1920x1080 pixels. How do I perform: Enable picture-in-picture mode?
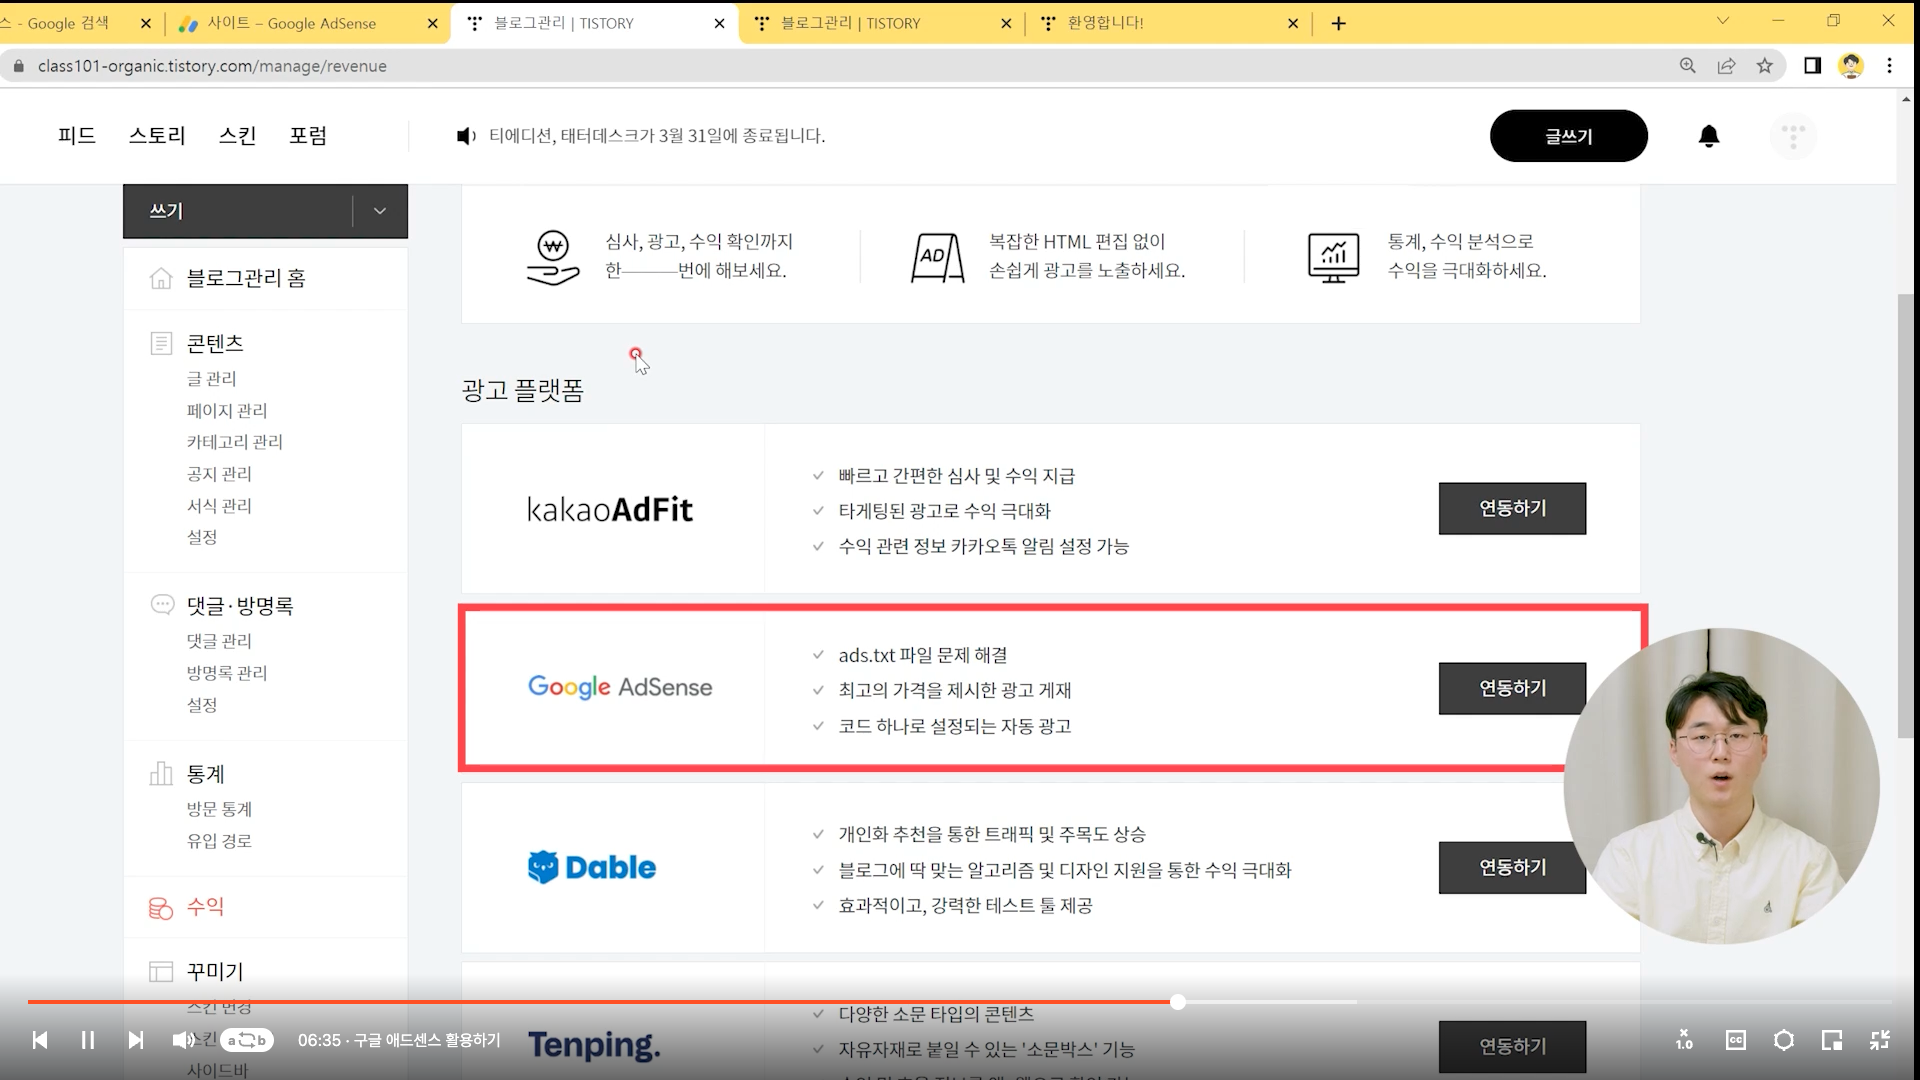[x=1831, y=1040]
